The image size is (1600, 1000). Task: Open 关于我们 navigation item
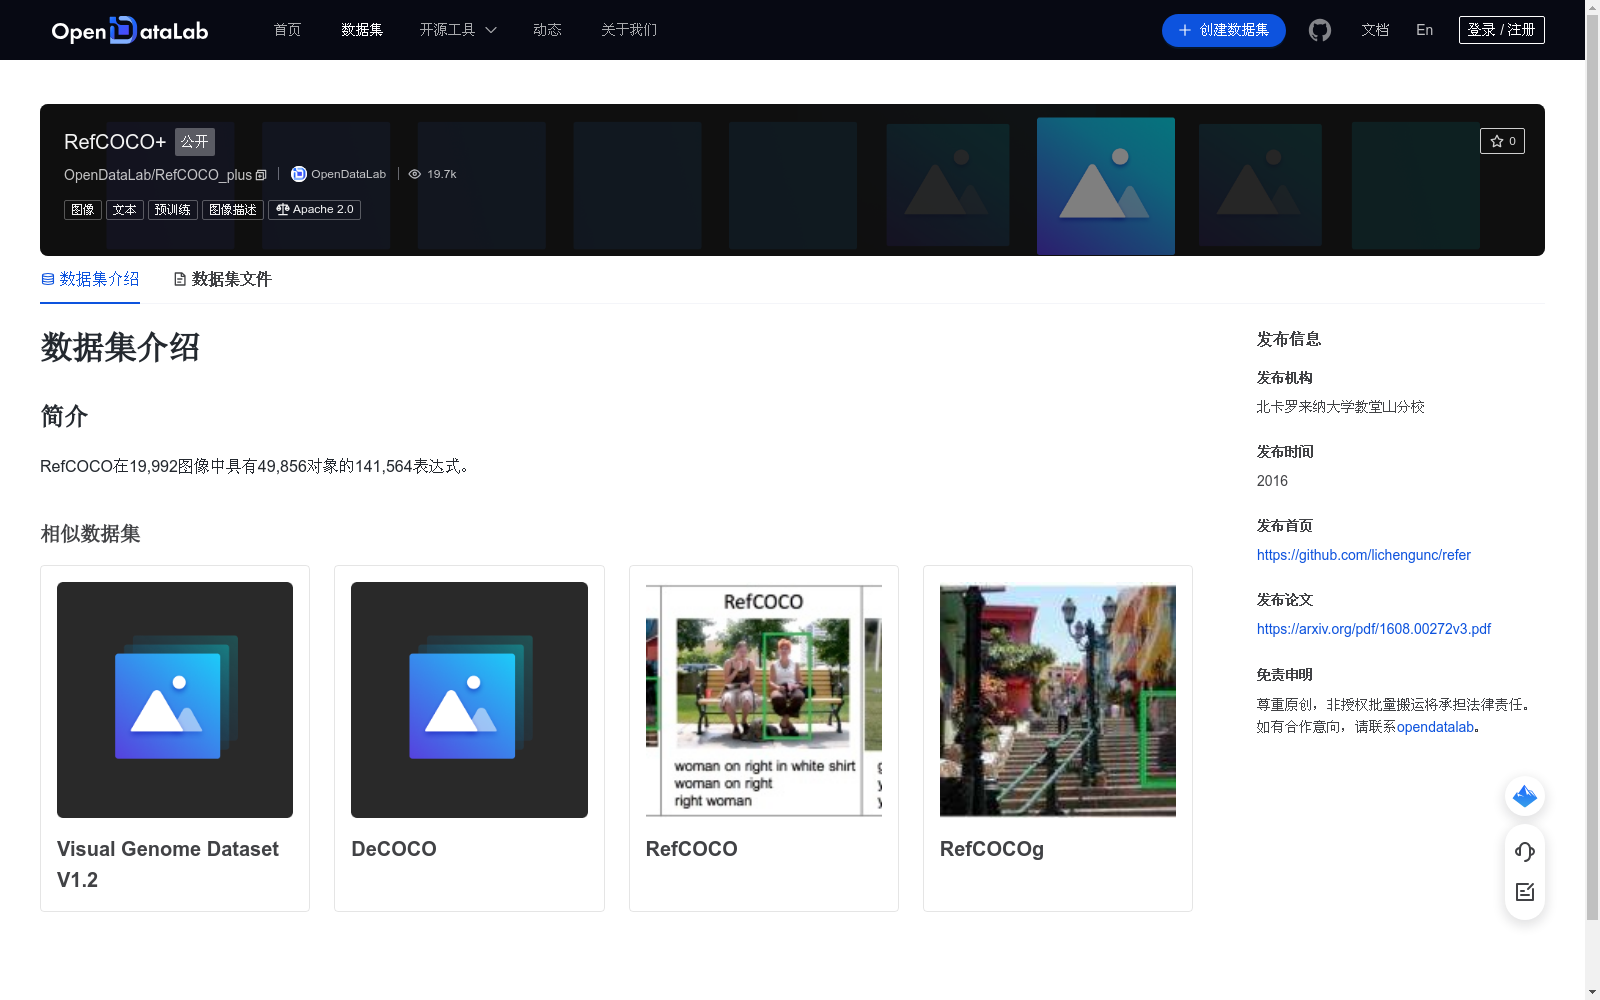coord(629,30)
